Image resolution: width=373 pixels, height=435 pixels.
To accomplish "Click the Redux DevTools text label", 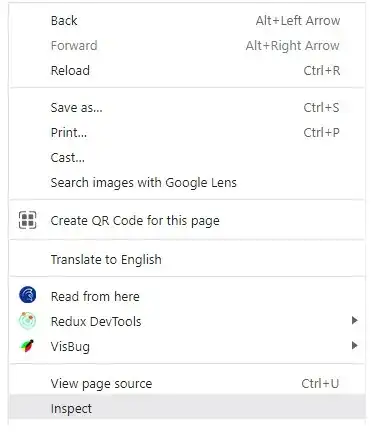I will (x=96, y=321).
